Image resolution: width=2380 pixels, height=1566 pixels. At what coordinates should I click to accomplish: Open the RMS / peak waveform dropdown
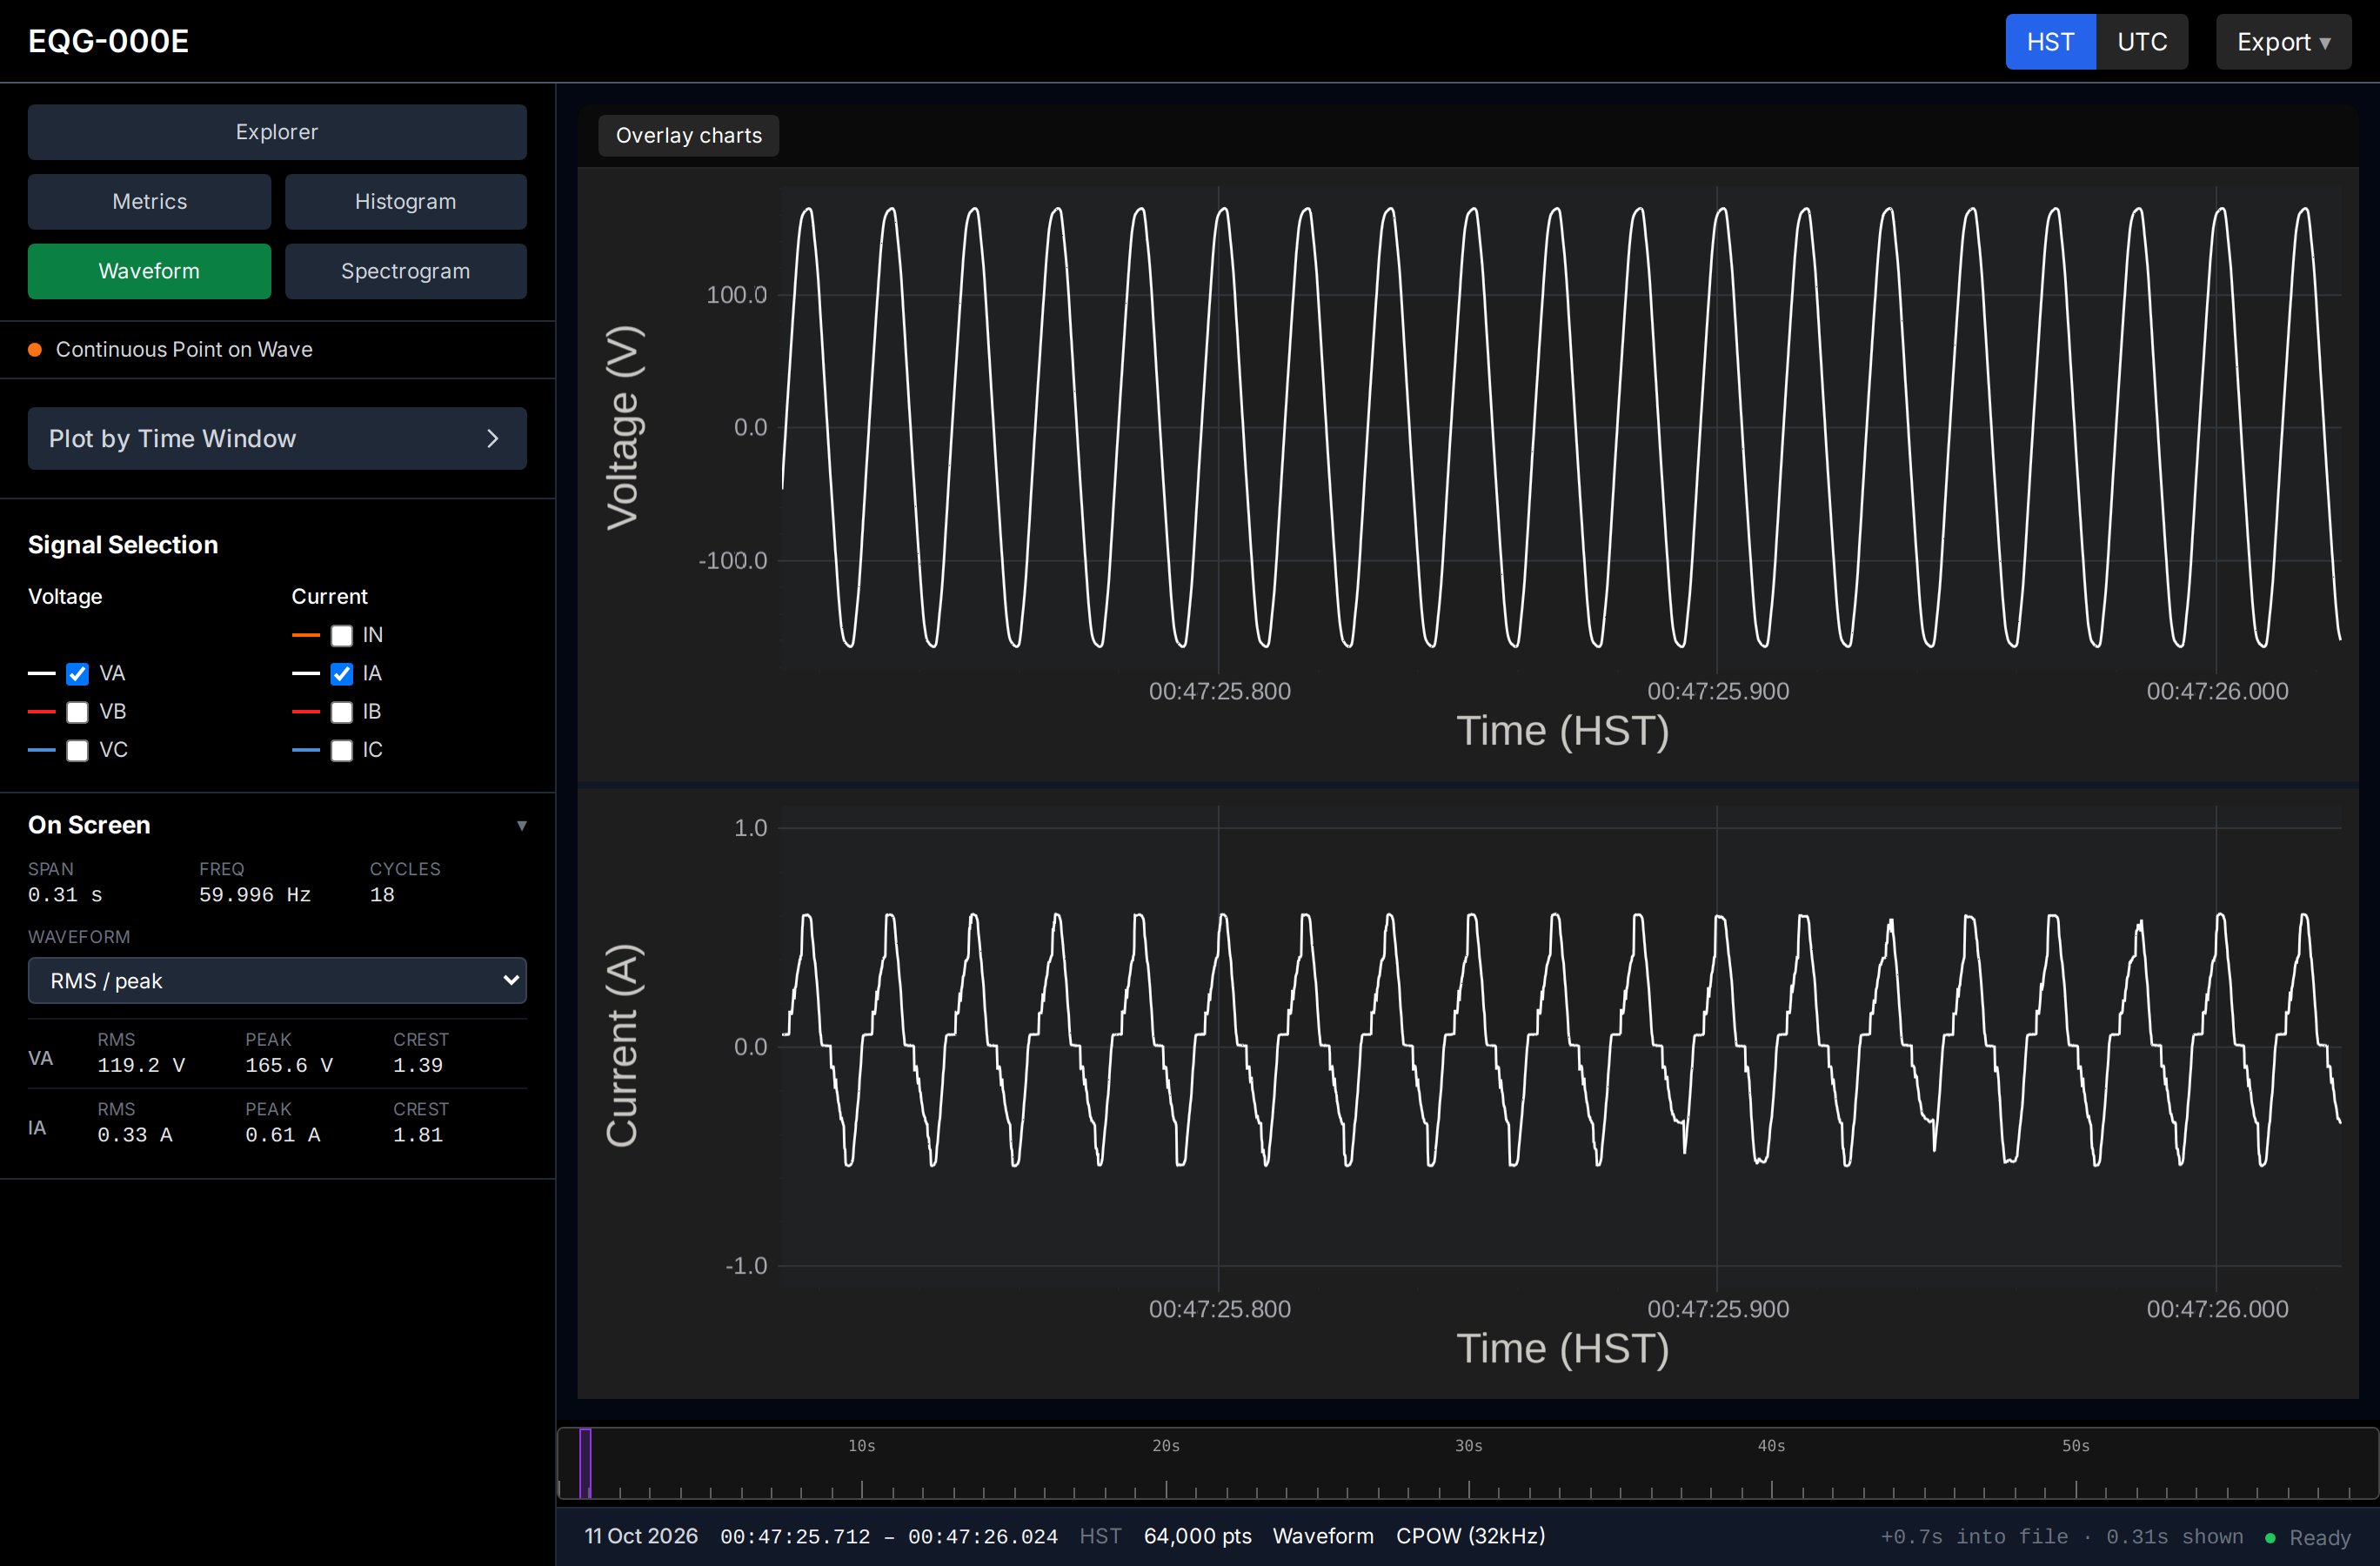(x=277, y=980)
